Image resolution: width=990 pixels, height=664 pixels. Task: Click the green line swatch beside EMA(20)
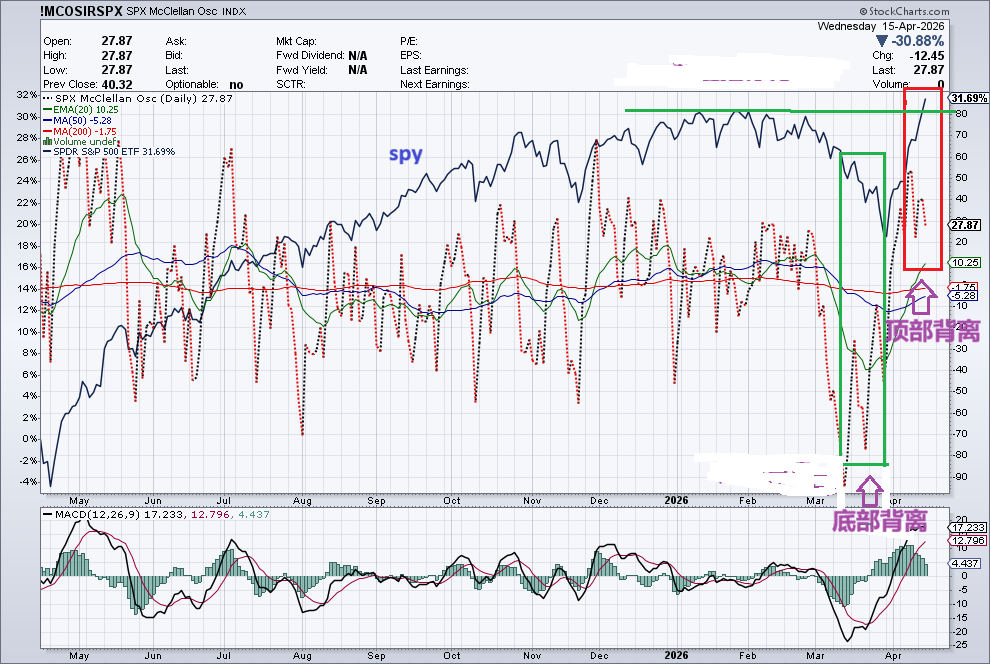pos(47,110)
